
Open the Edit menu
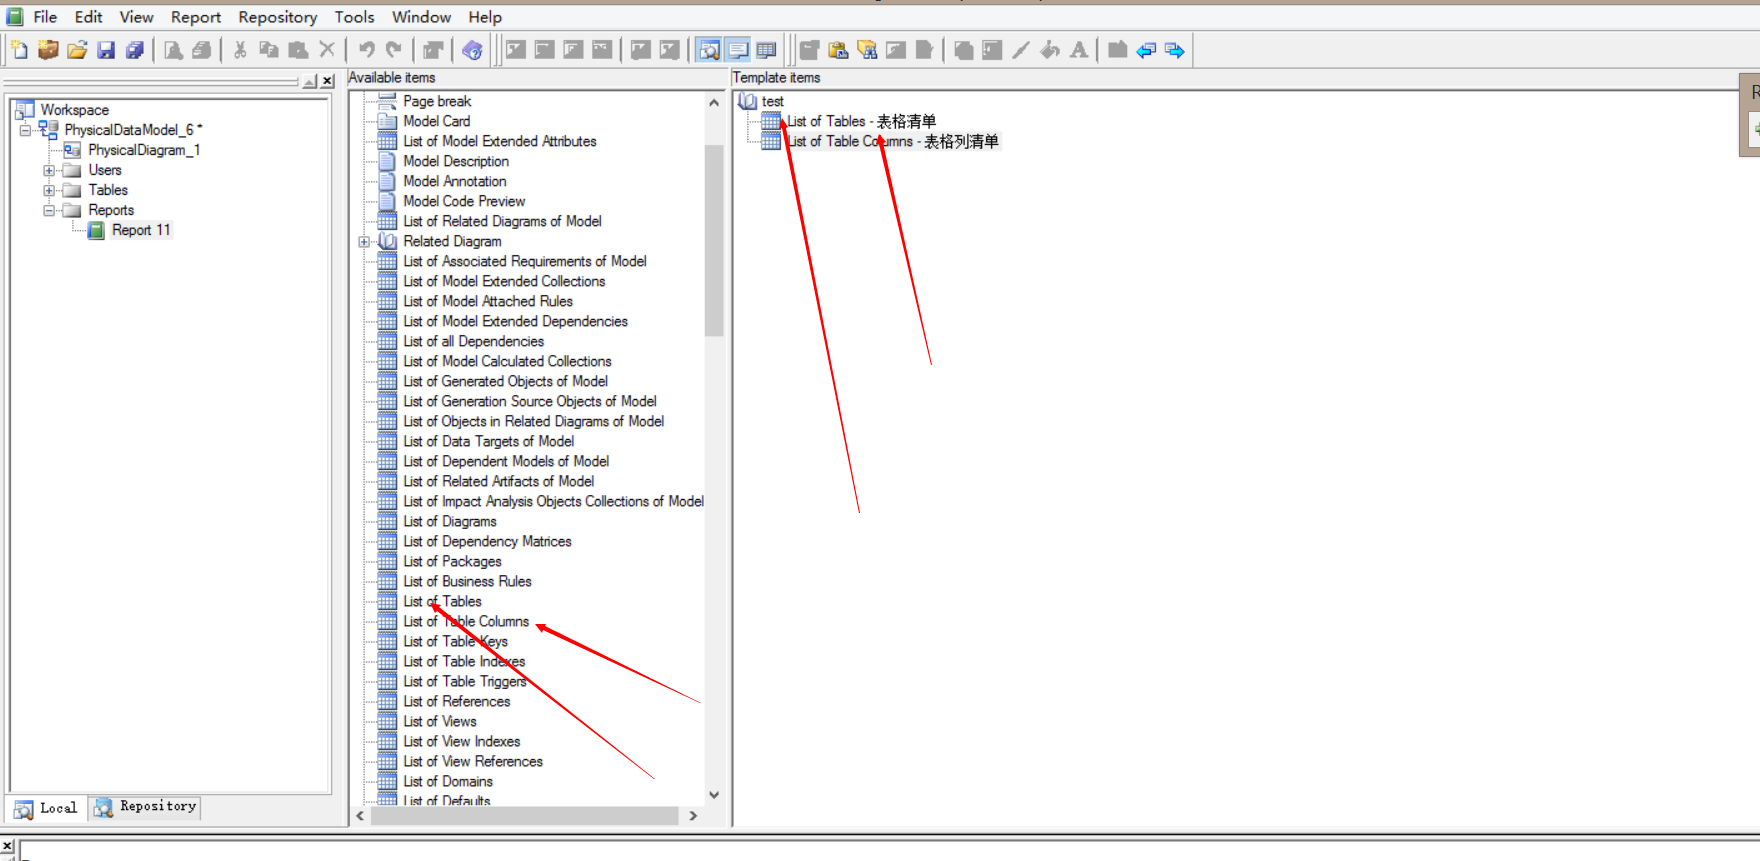[88, 17]
